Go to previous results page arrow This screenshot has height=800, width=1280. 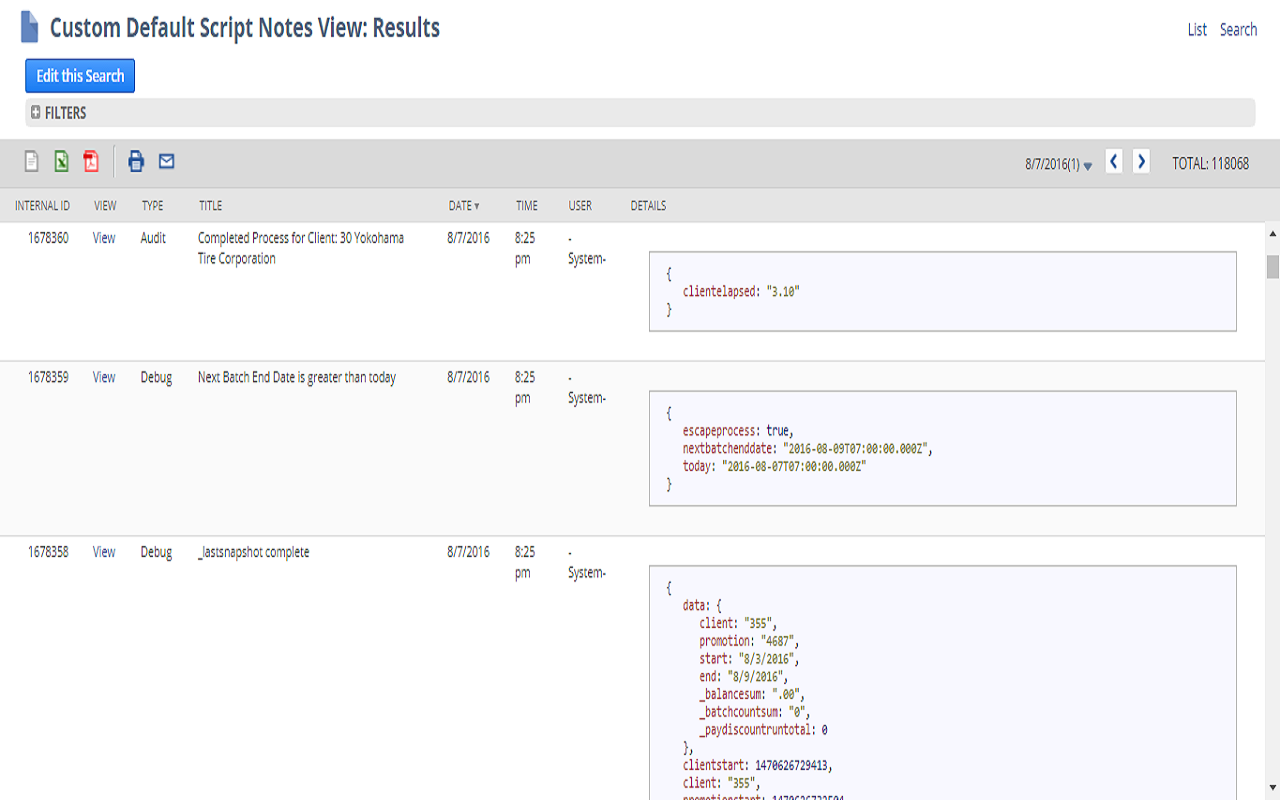click(x=1114, y=161)
